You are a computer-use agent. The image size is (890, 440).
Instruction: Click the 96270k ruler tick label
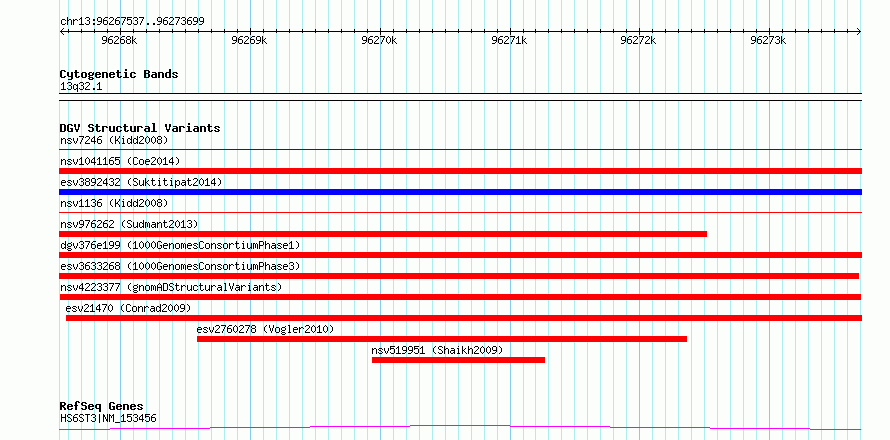379,41
